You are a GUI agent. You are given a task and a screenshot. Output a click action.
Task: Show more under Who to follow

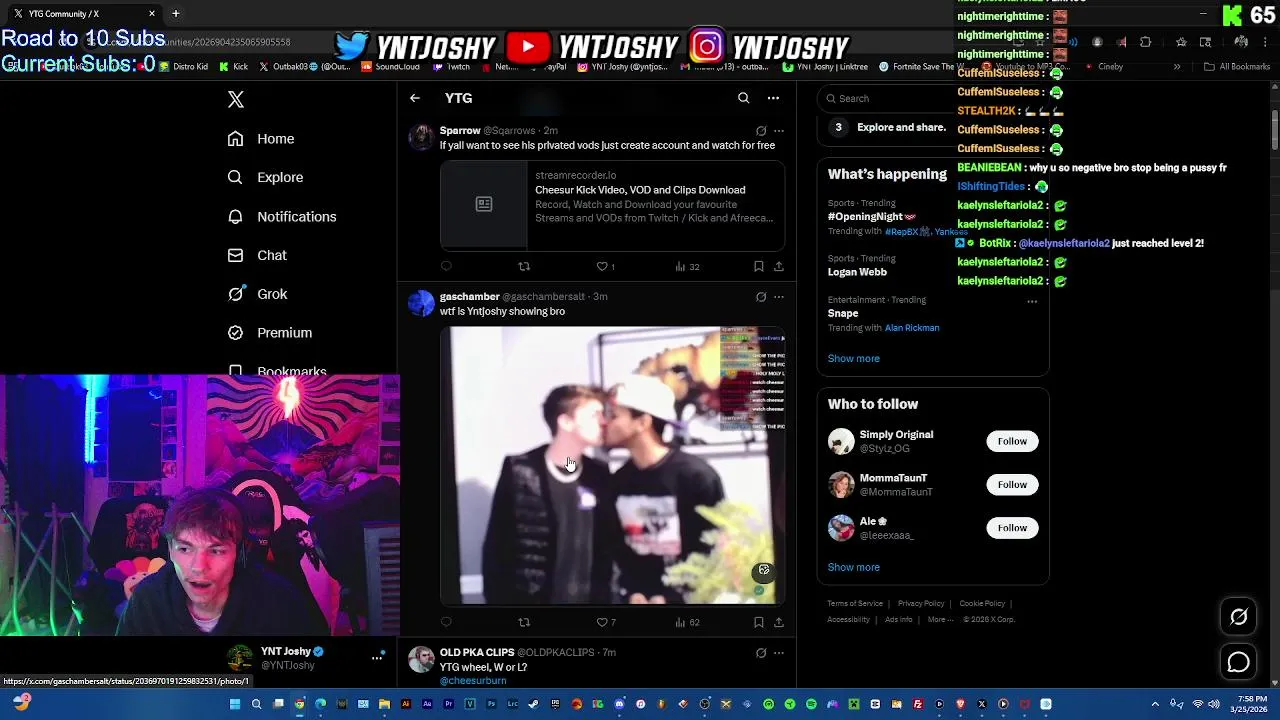(x=853, y=567)
